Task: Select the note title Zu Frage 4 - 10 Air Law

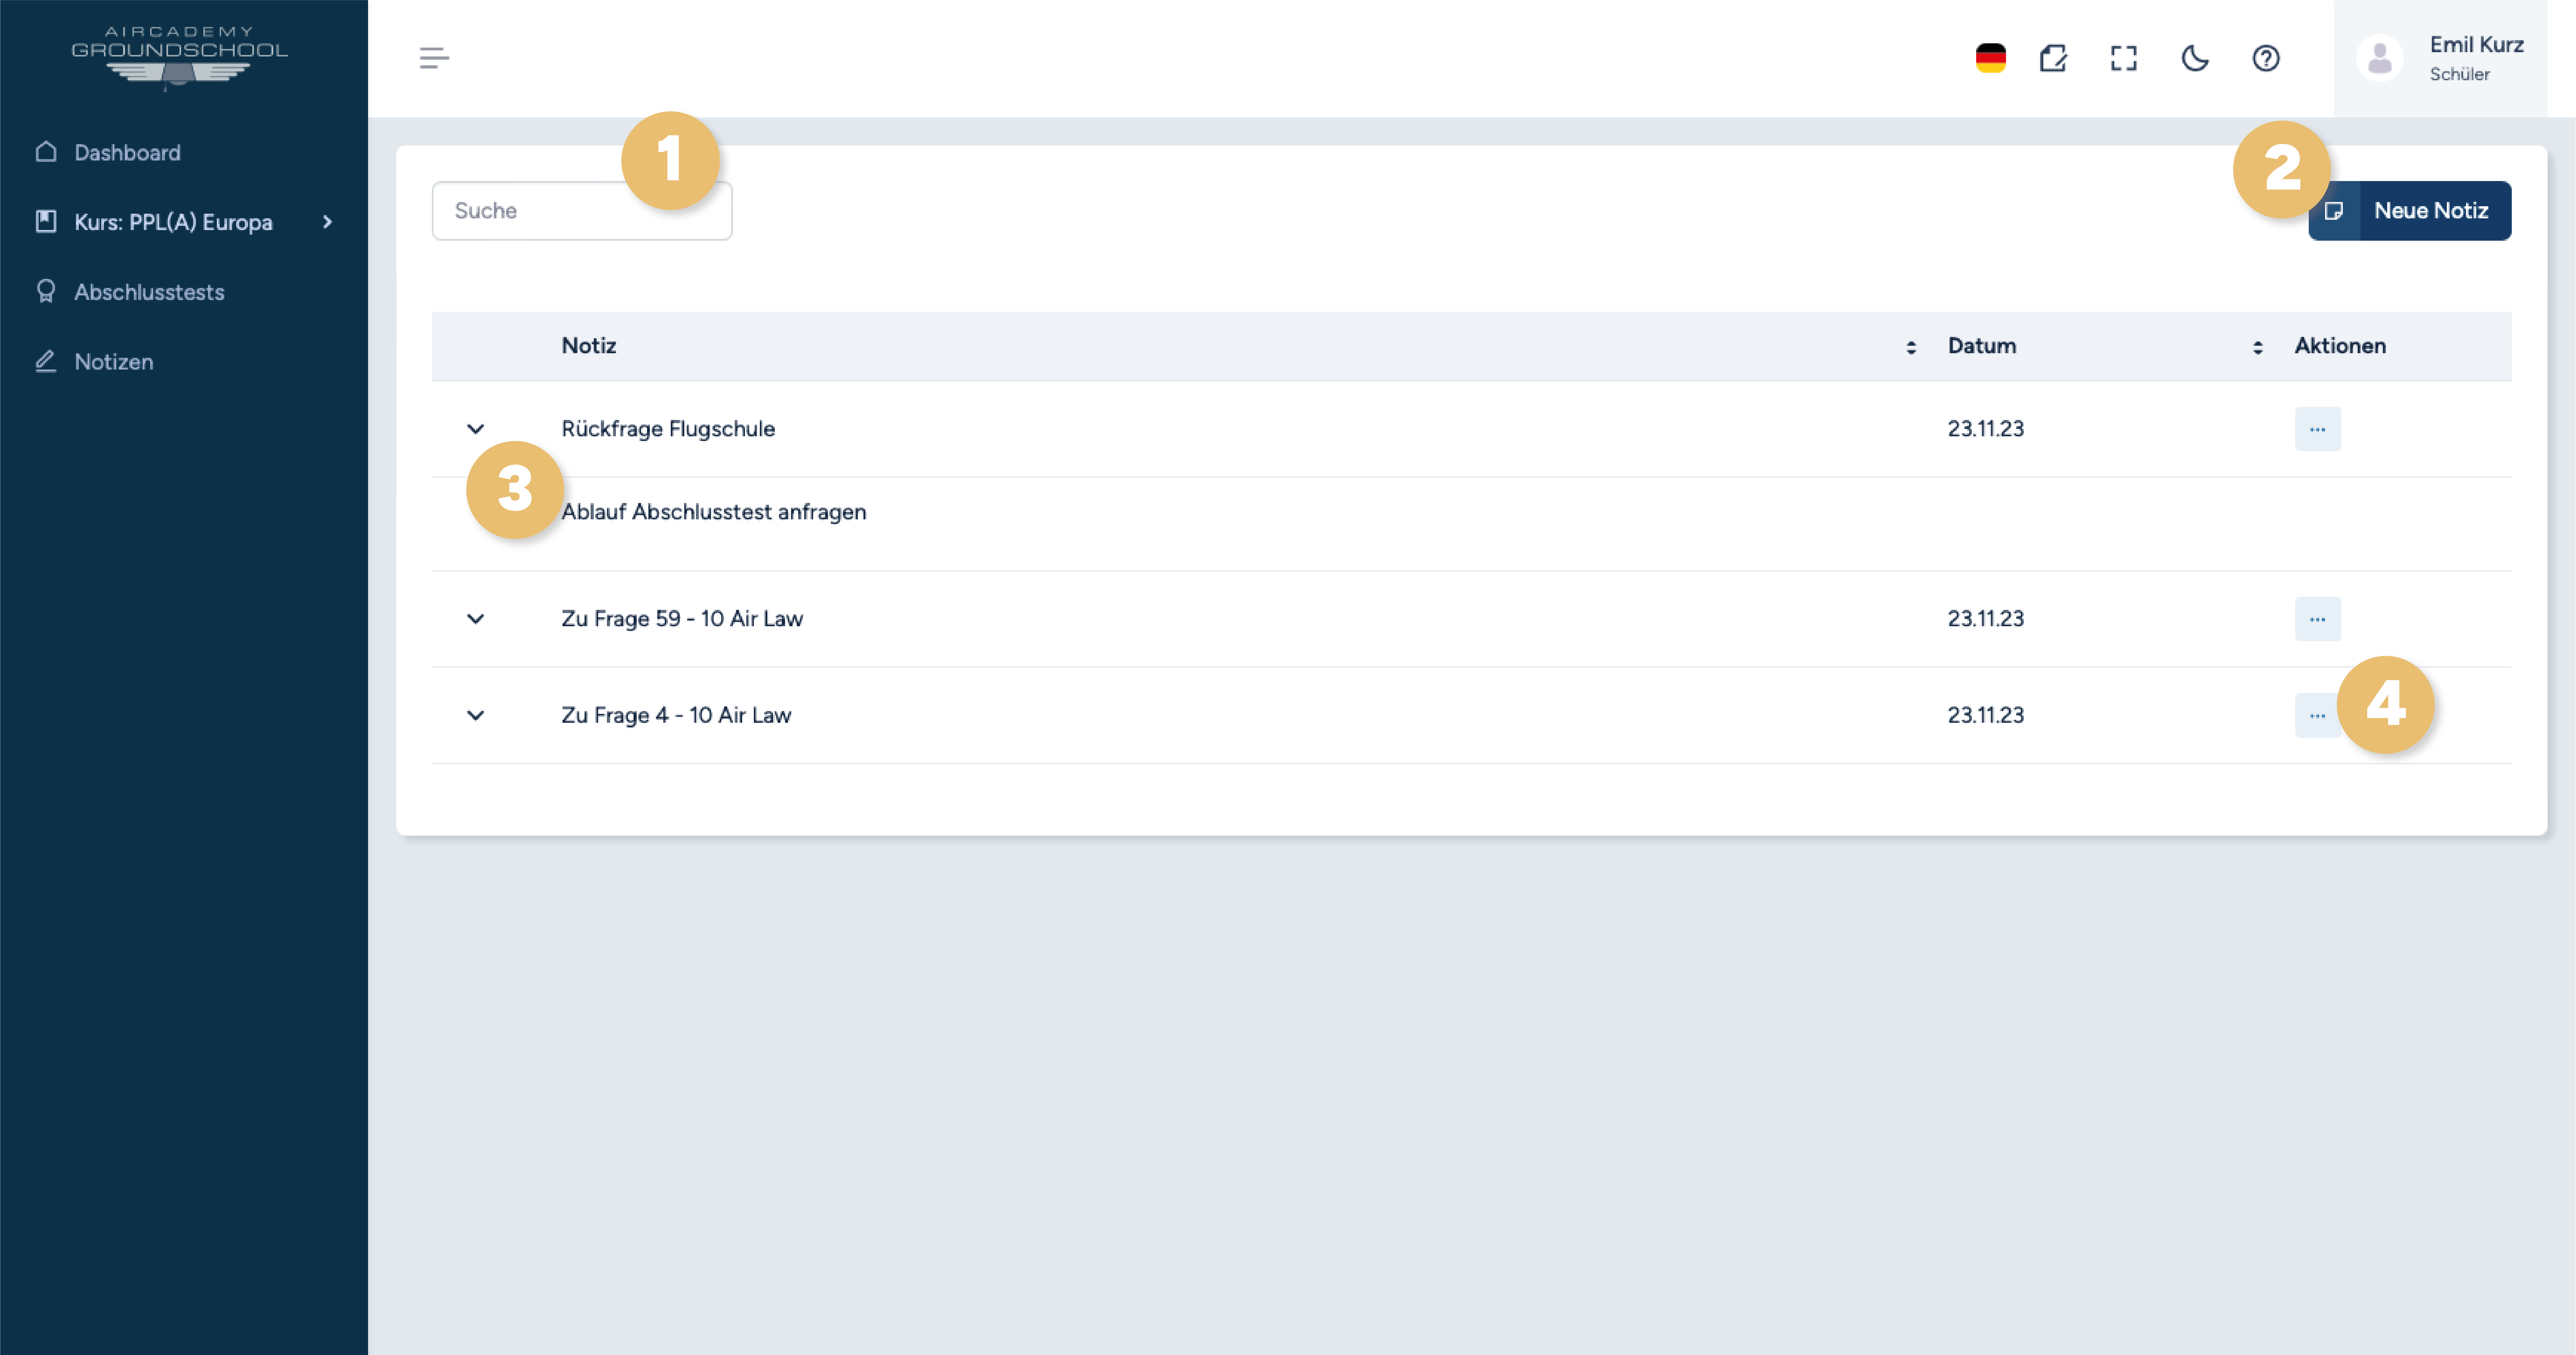Action: pos(676,715)
